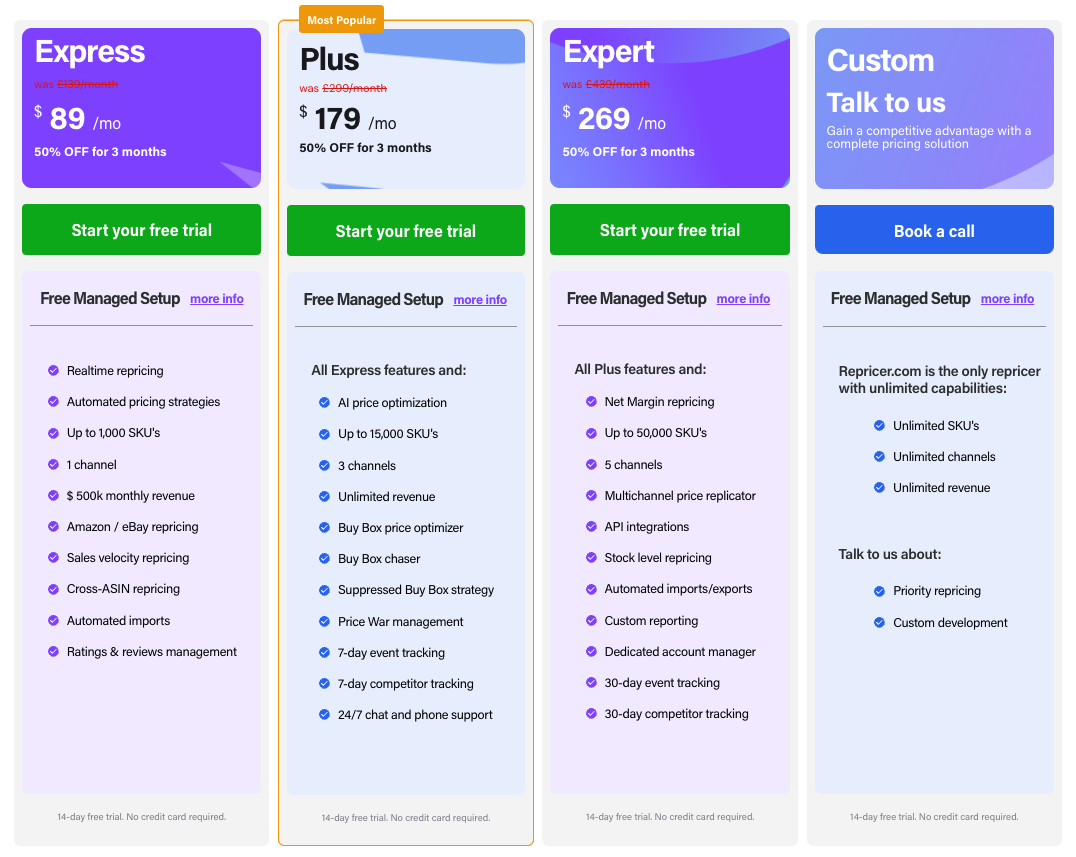The width and height of the screenshot is (1076, 857).
Task: Start free trial for Express plan
Action: 141,230
